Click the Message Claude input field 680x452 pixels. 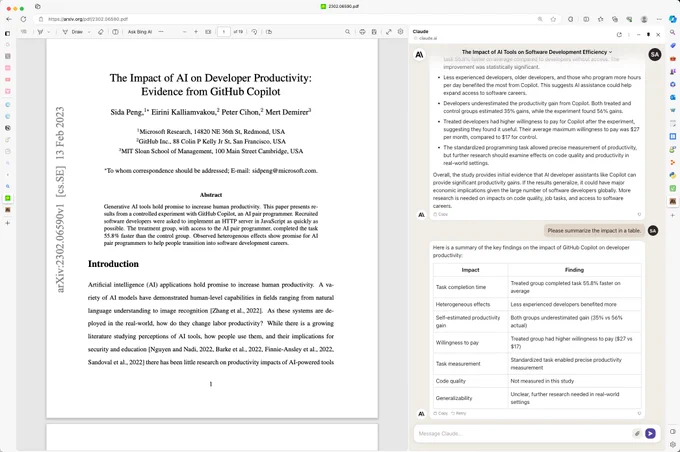pos(523,433)
